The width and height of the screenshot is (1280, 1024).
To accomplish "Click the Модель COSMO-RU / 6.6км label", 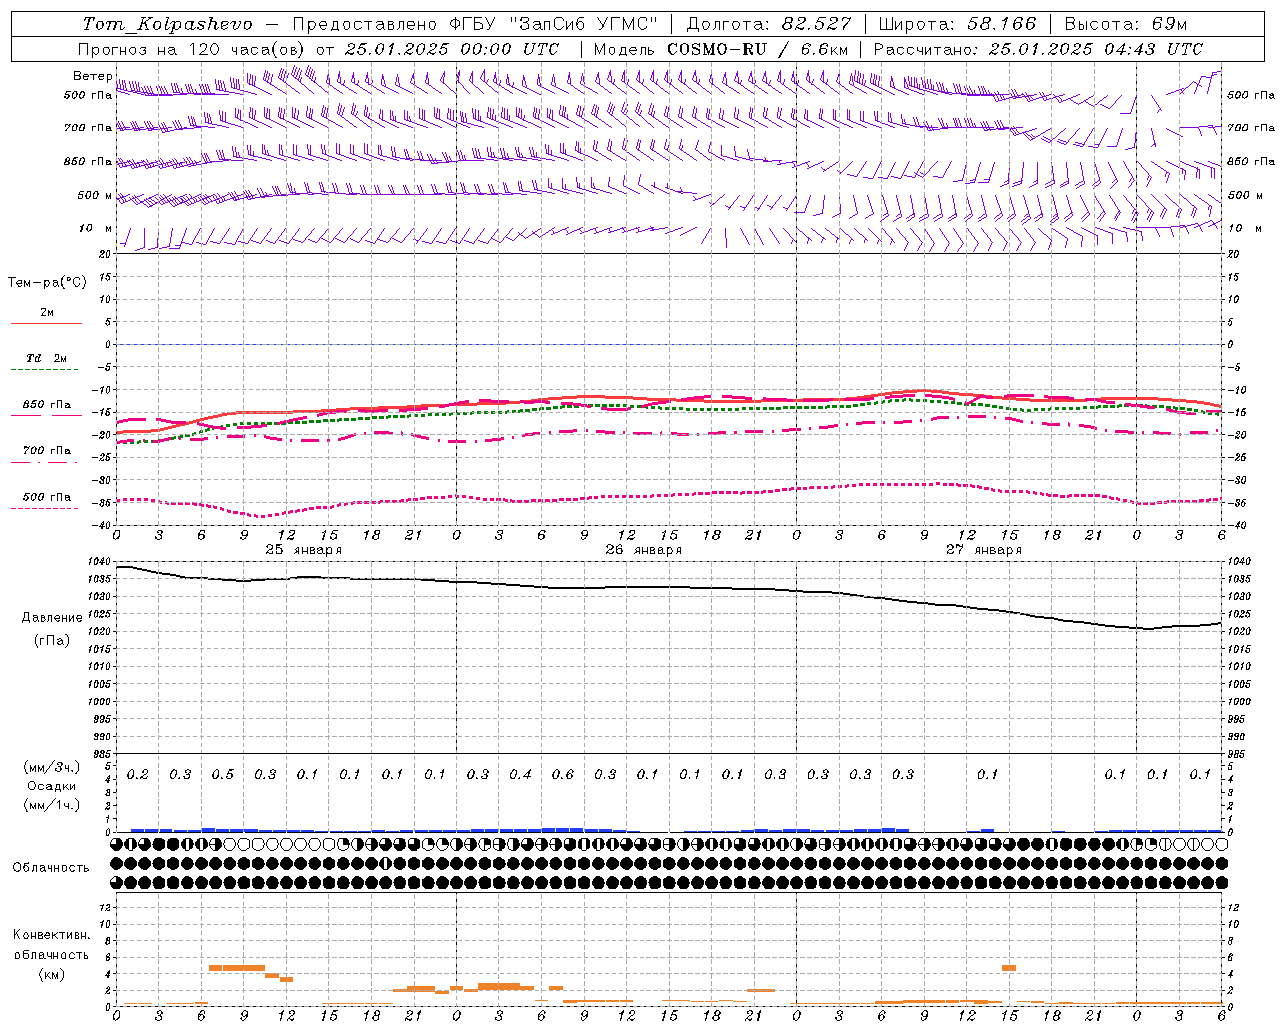I will click(x=721, y=49).
